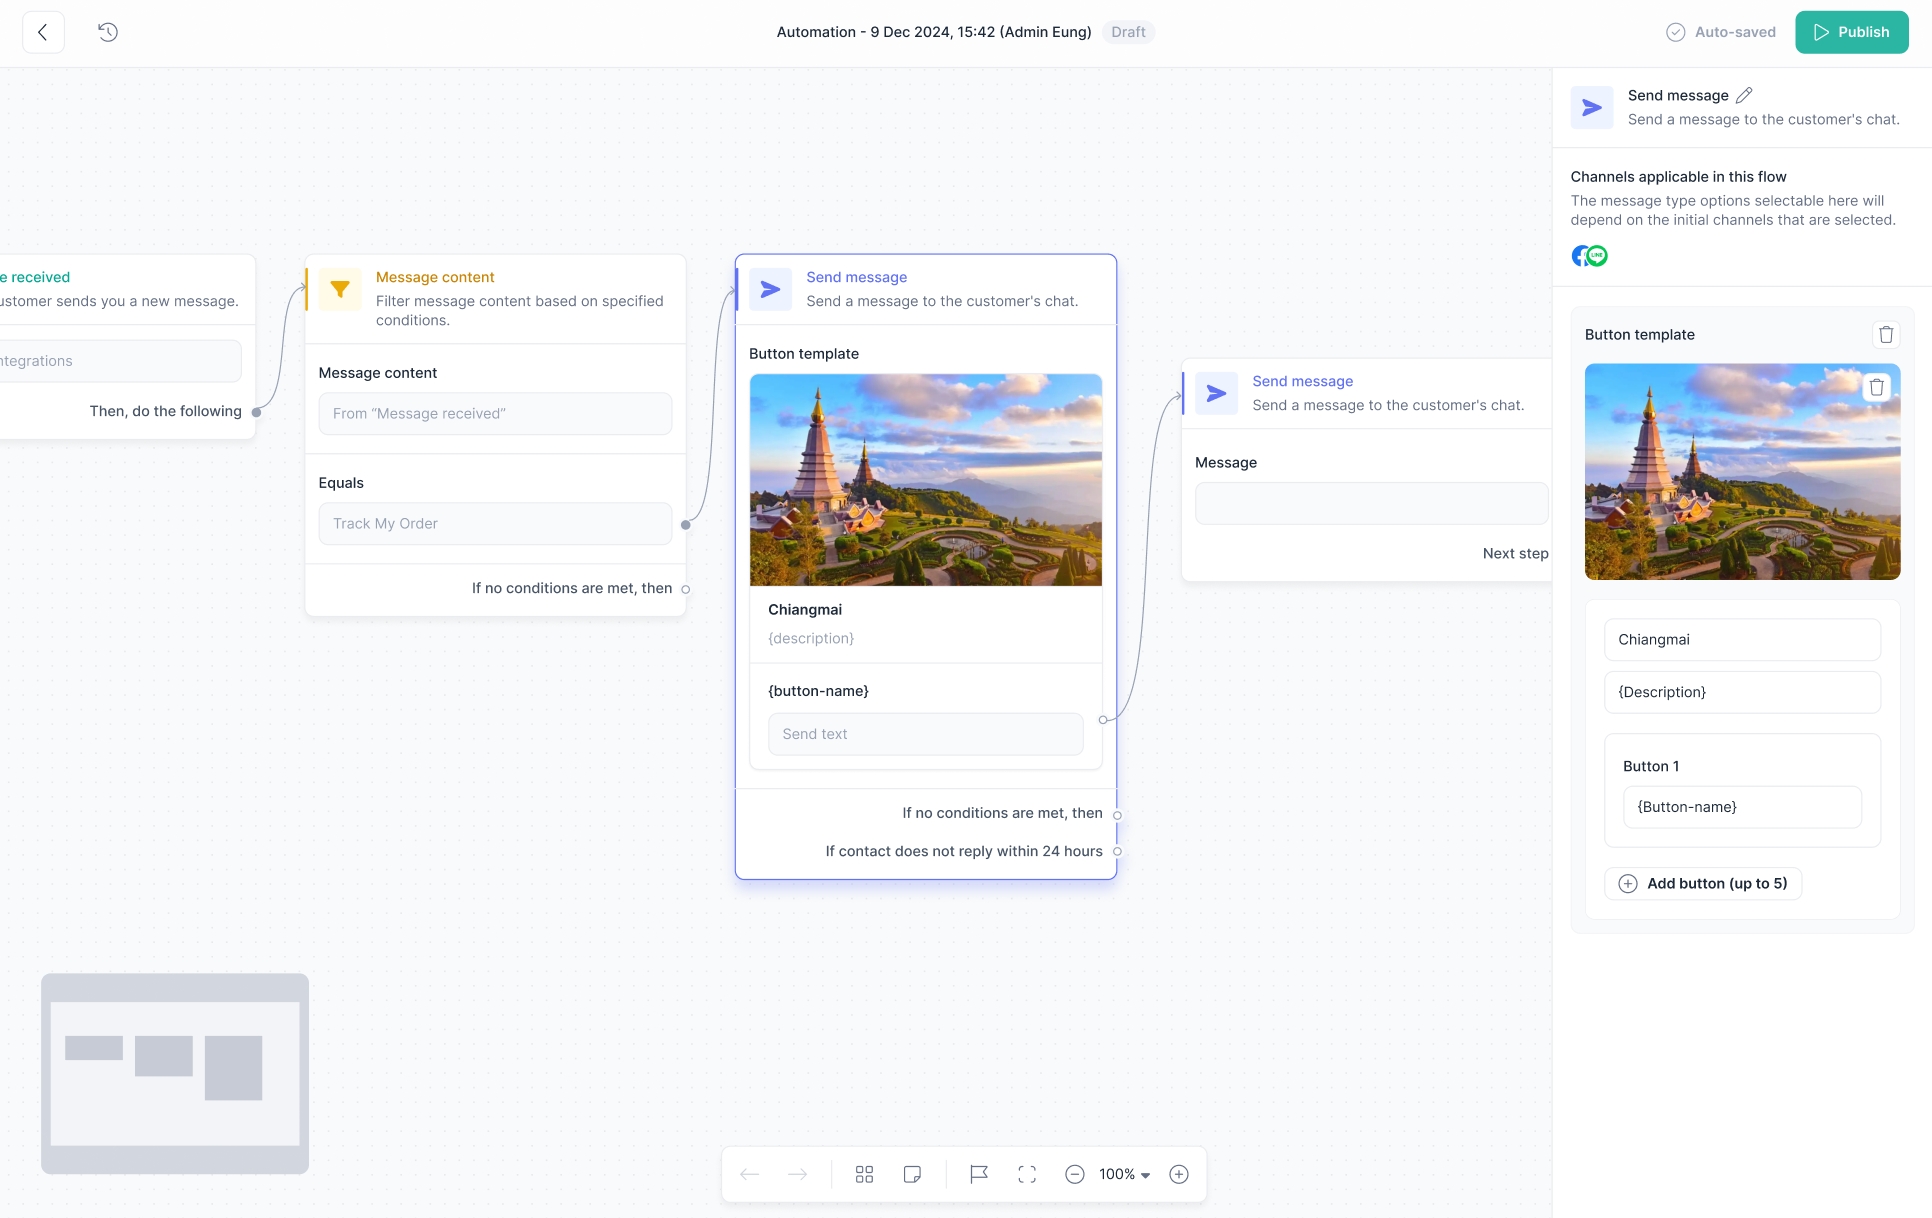
Task: Click the {Button-name} input field
Action: click(1742, 807)
